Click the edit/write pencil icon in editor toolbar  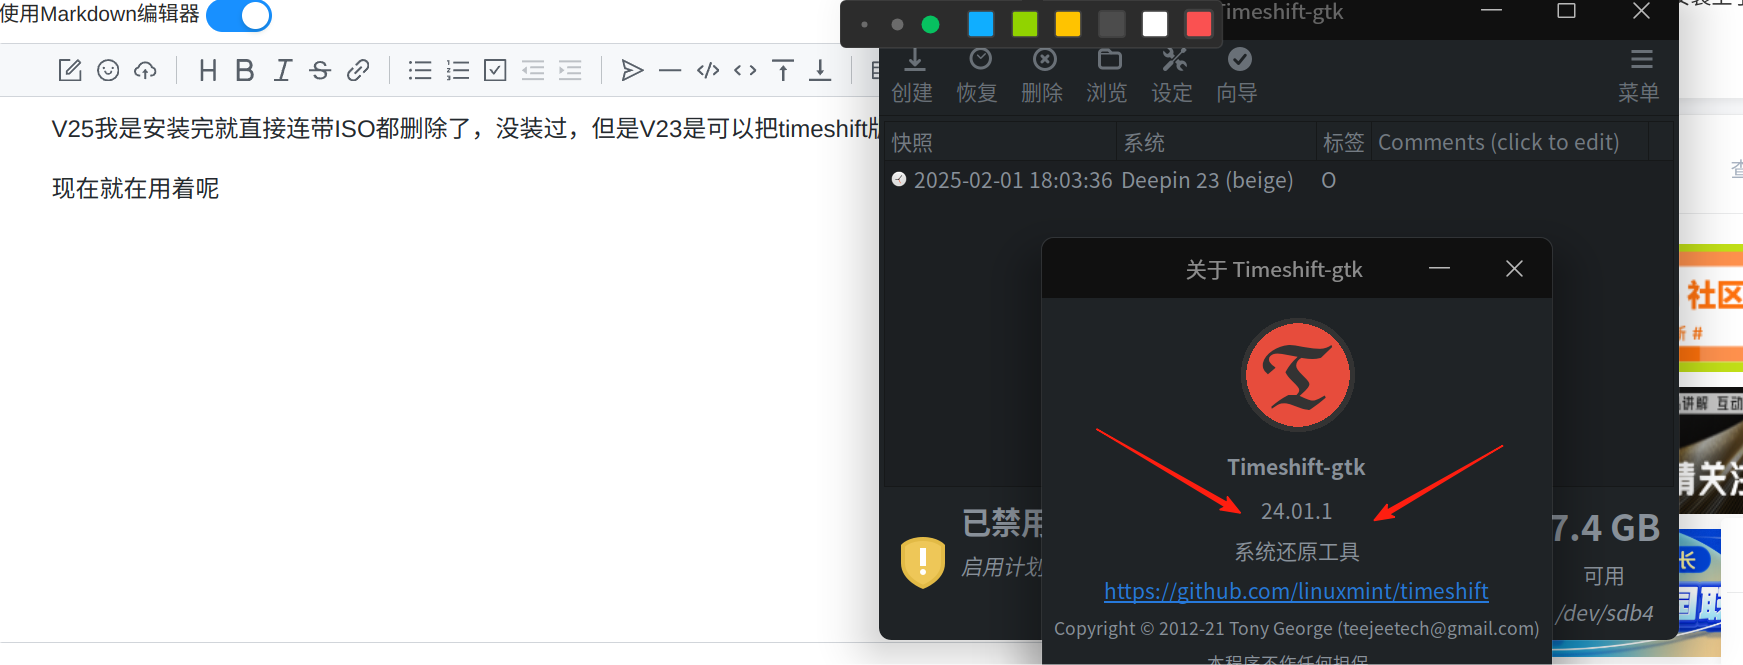(x=70, y=70)
